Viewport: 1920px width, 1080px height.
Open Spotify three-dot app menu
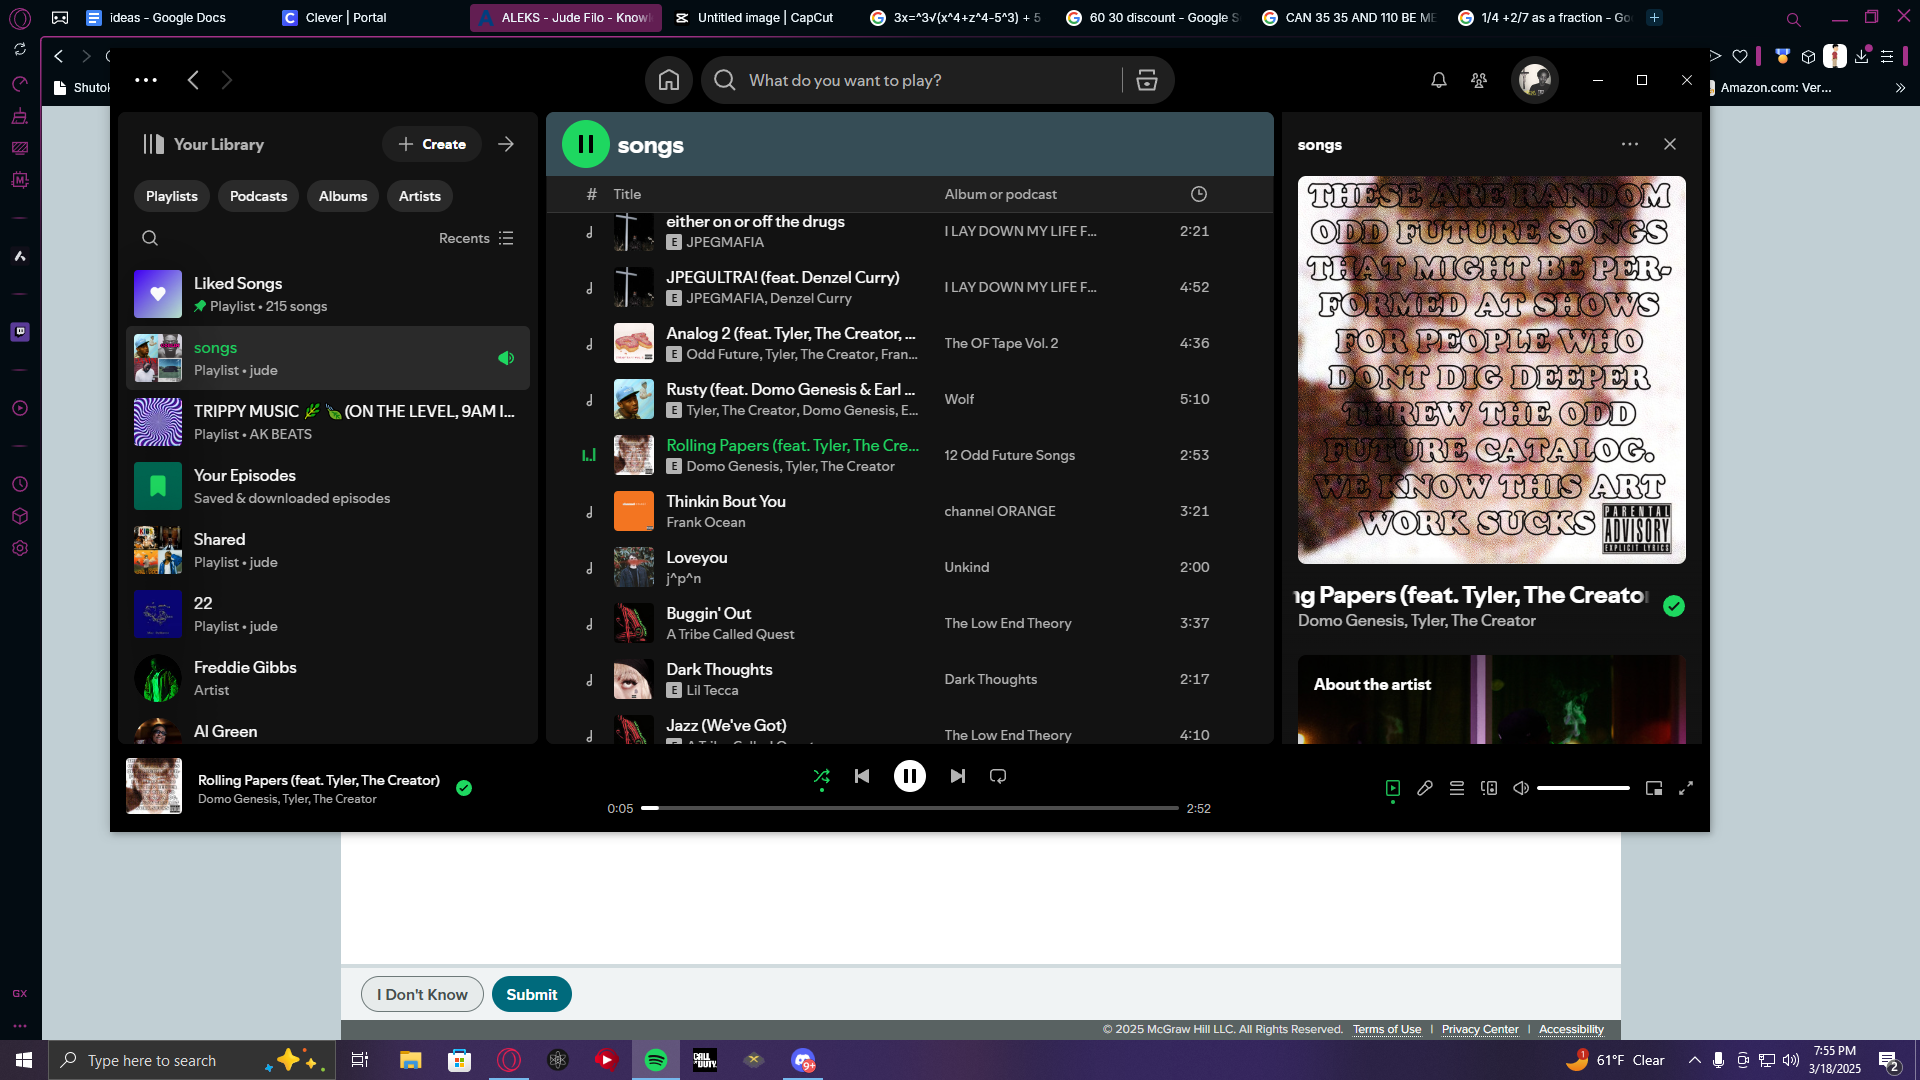point(146,80)
